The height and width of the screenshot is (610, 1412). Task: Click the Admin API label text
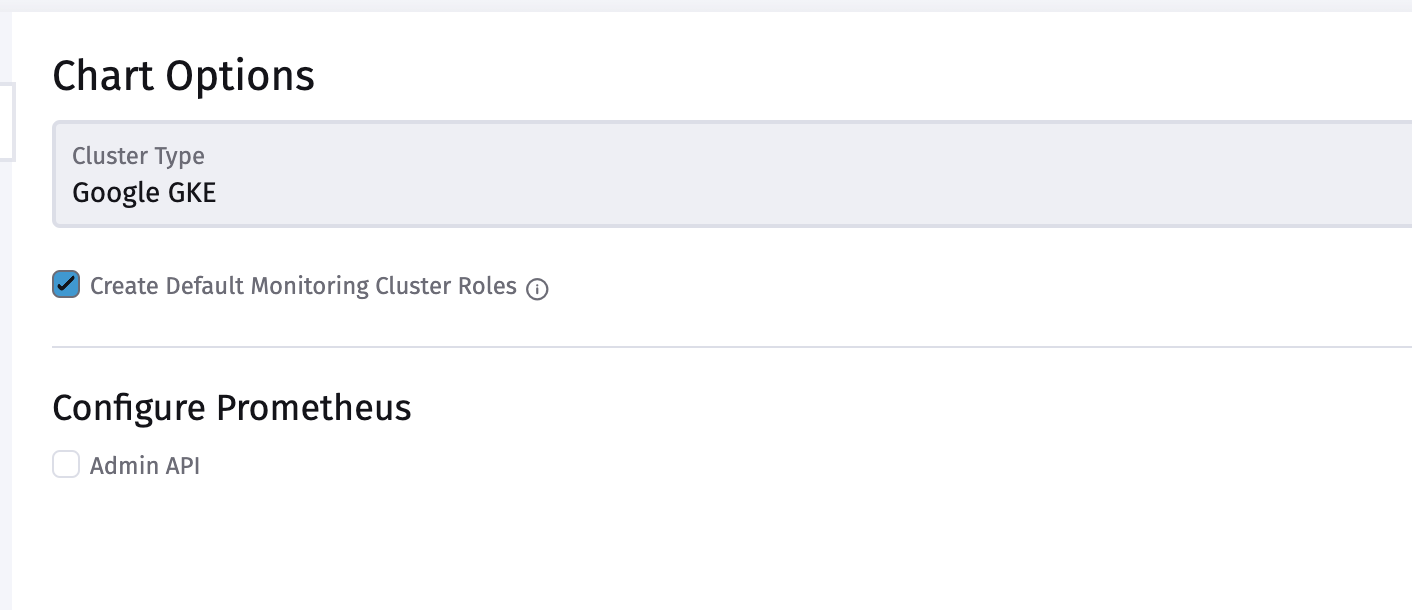click(x=145, y=464)
